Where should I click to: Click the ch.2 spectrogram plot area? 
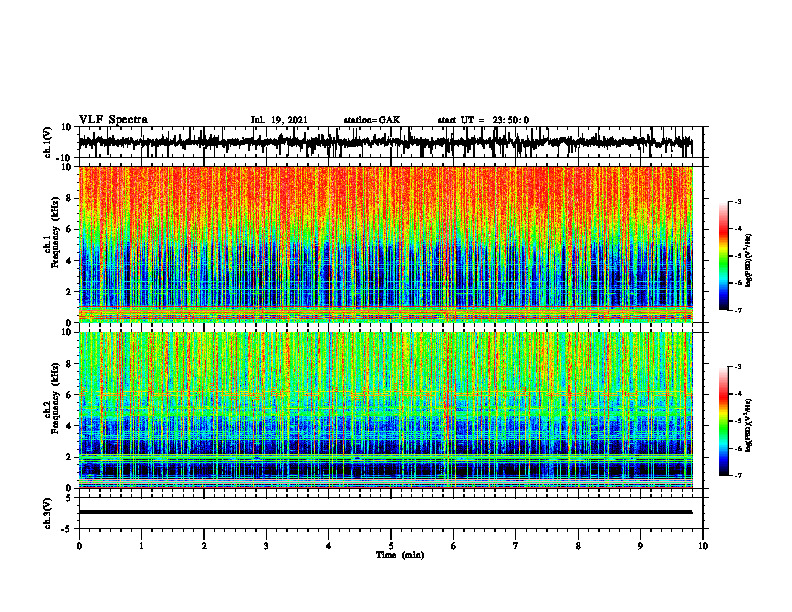(385, 410)
